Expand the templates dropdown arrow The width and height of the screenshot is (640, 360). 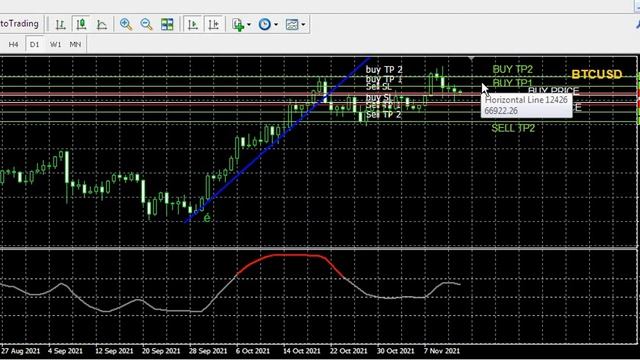click(x=303, y=24)
